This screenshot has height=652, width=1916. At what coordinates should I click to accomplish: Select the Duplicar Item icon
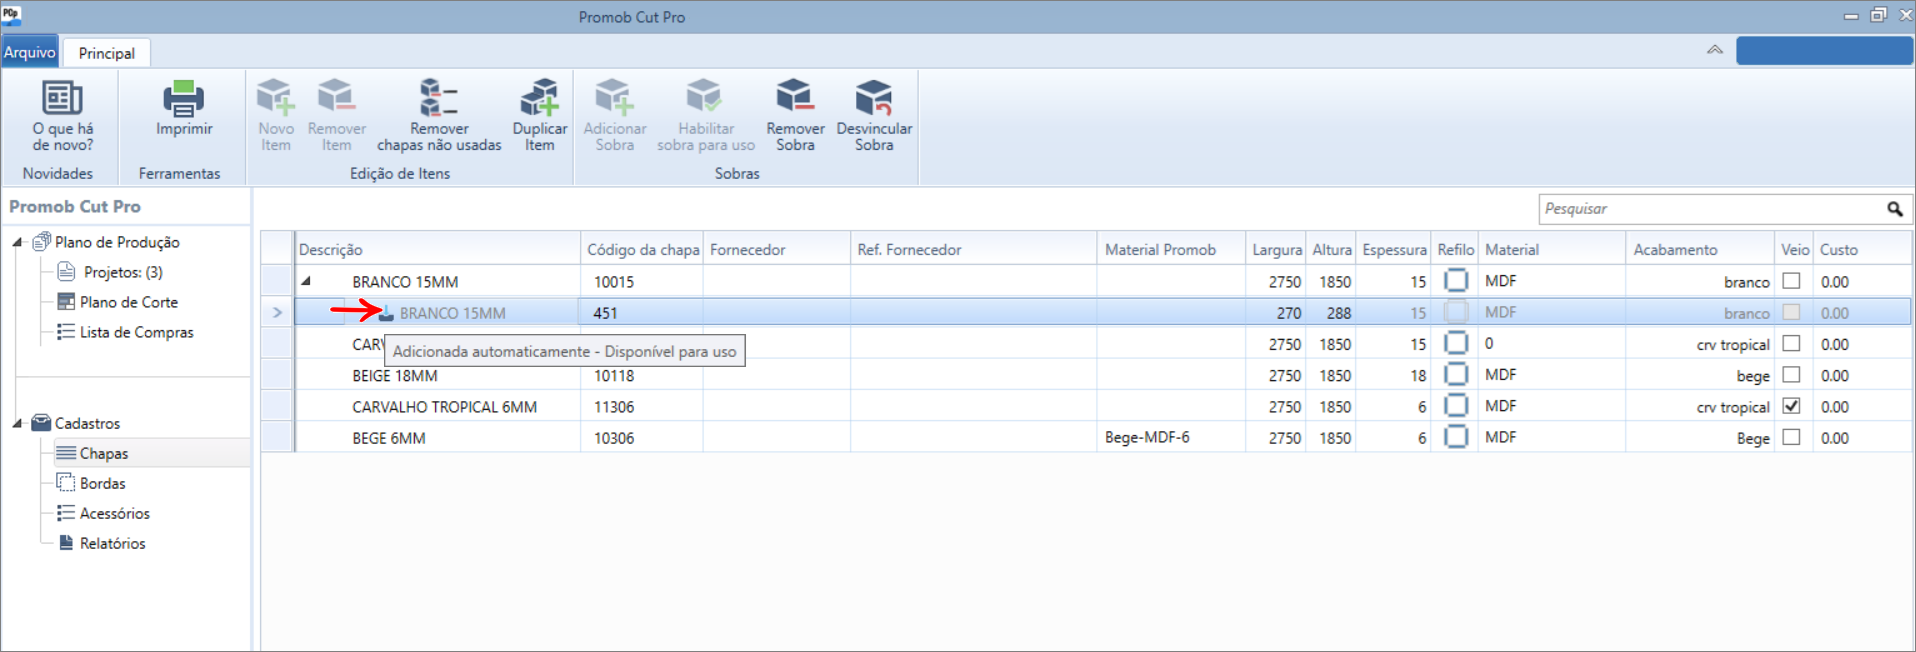pos(540,98)
